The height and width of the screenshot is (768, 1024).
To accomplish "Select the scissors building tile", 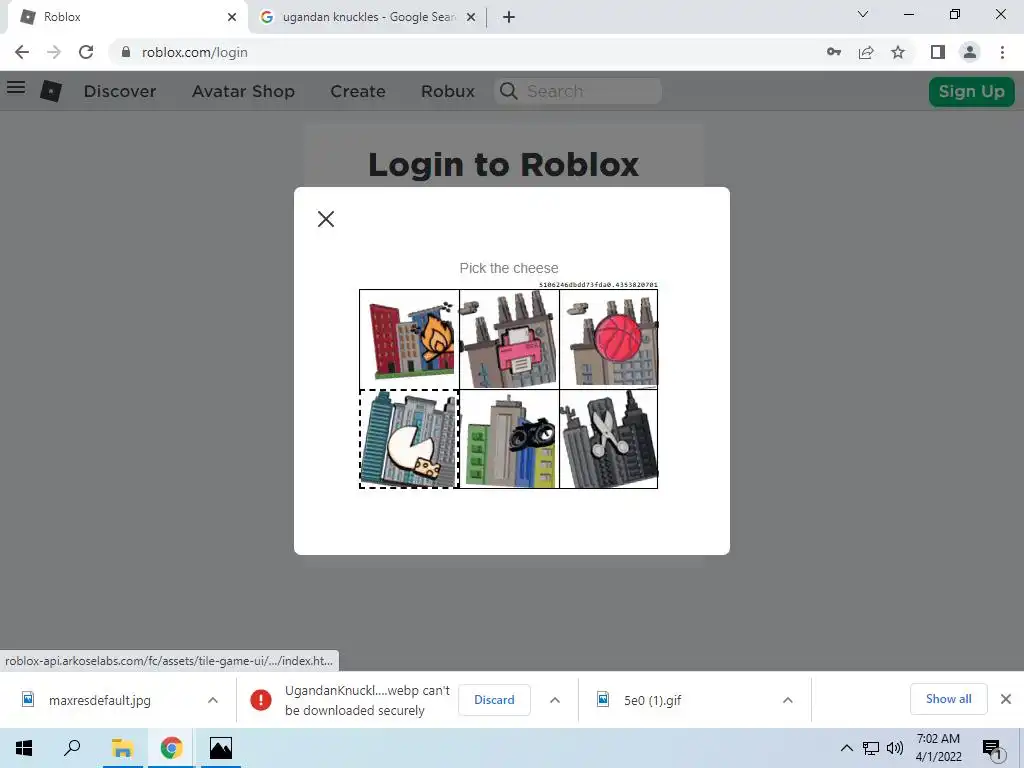I will 609,439.
